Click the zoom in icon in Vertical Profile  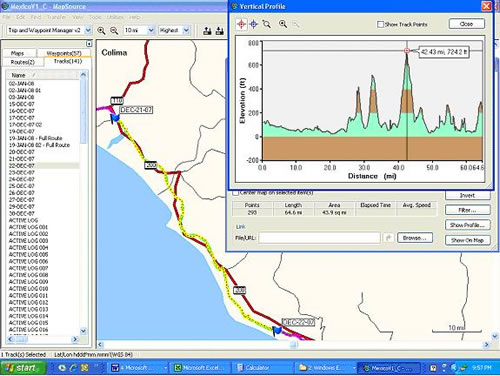(x=283, y=24)
